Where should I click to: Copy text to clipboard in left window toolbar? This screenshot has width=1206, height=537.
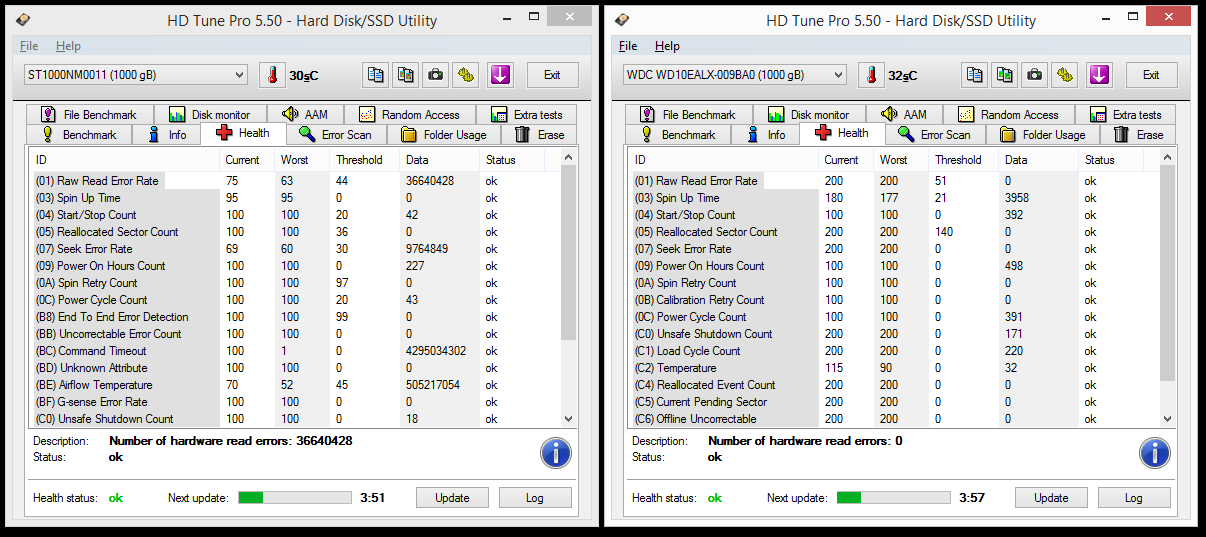(x=376, y=75)
